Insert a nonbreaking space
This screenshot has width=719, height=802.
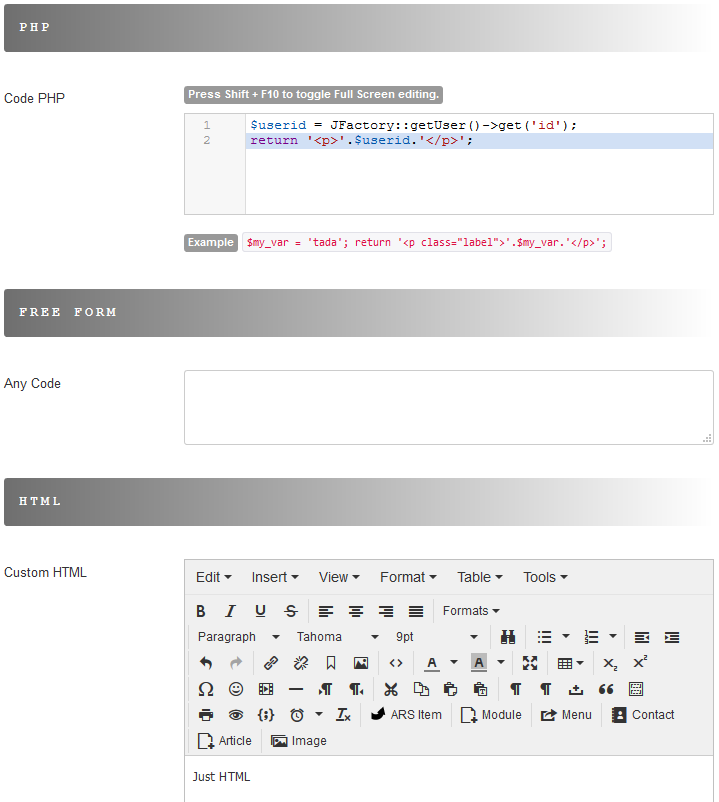(576, 689)
